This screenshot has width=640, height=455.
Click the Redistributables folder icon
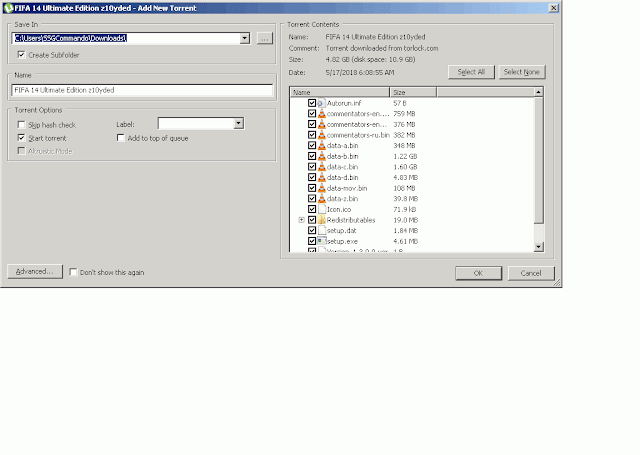point(322,220)
